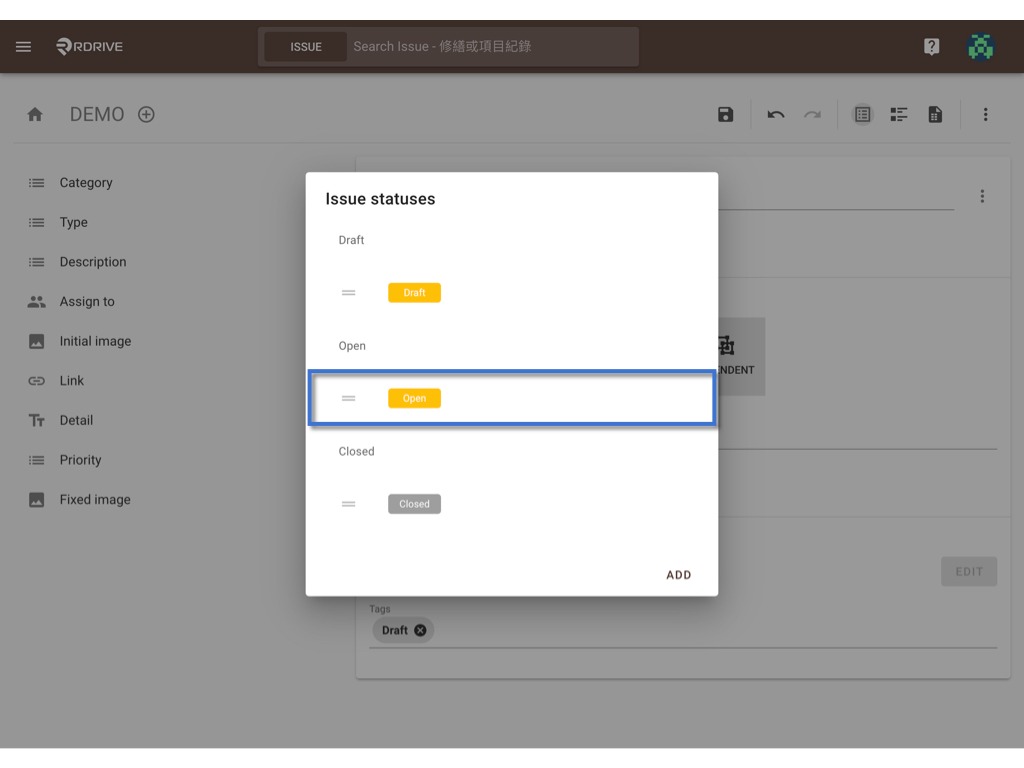Grab the drag handle of Draft status
This screenshot has width=1024, height=768.
[x=349, y=293]
